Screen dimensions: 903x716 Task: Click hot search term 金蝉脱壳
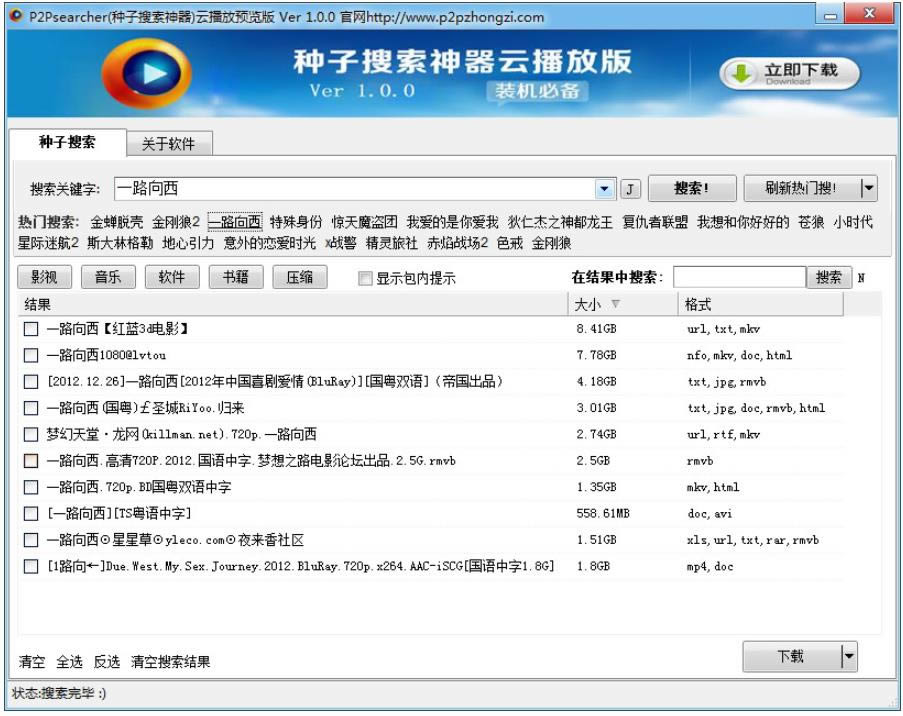coord(117,222)
